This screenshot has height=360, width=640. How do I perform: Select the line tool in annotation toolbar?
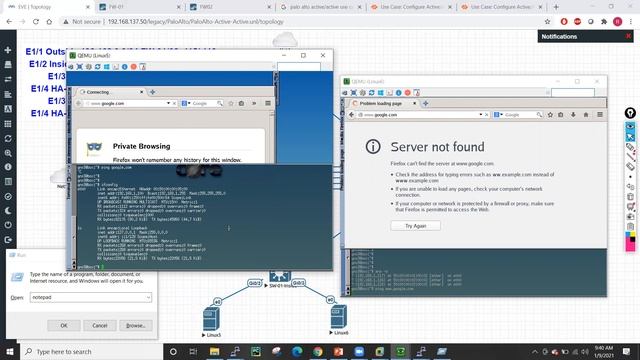pos(630,156)
